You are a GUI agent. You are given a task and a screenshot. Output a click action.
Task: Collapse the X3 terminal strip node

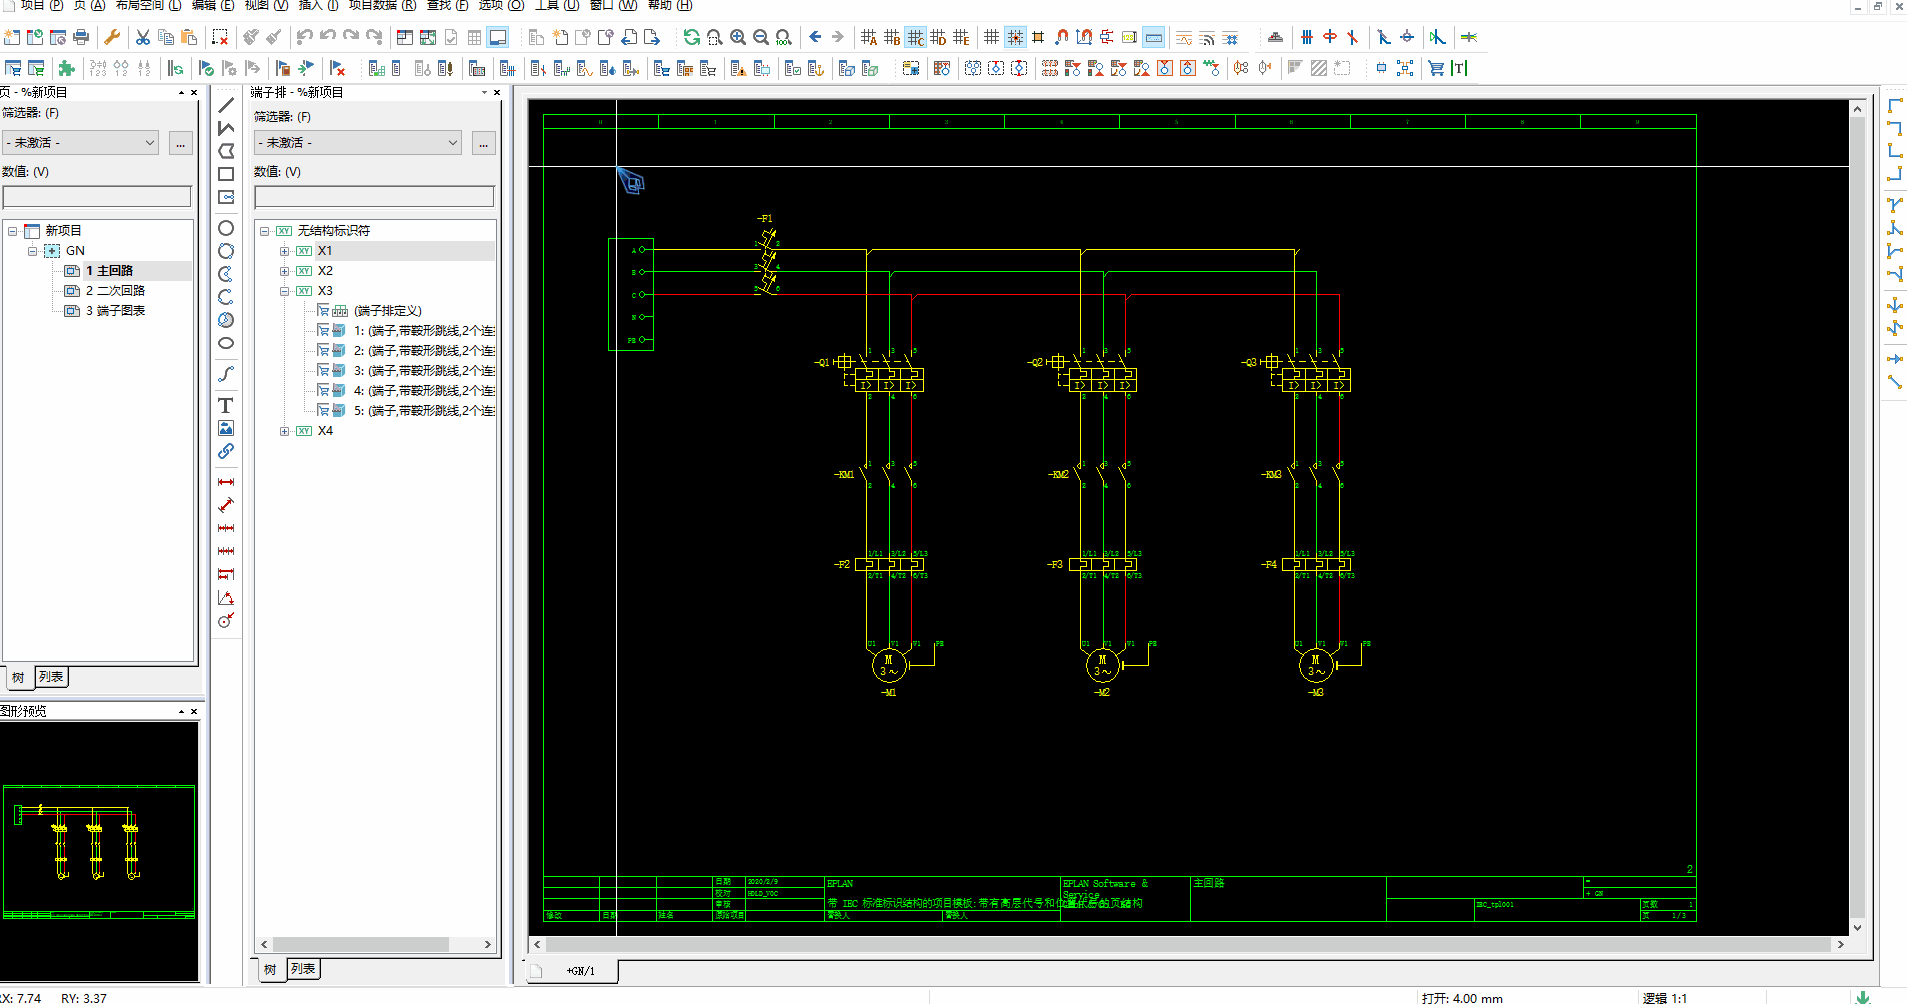pyautogui.click(x=285, y=291)
